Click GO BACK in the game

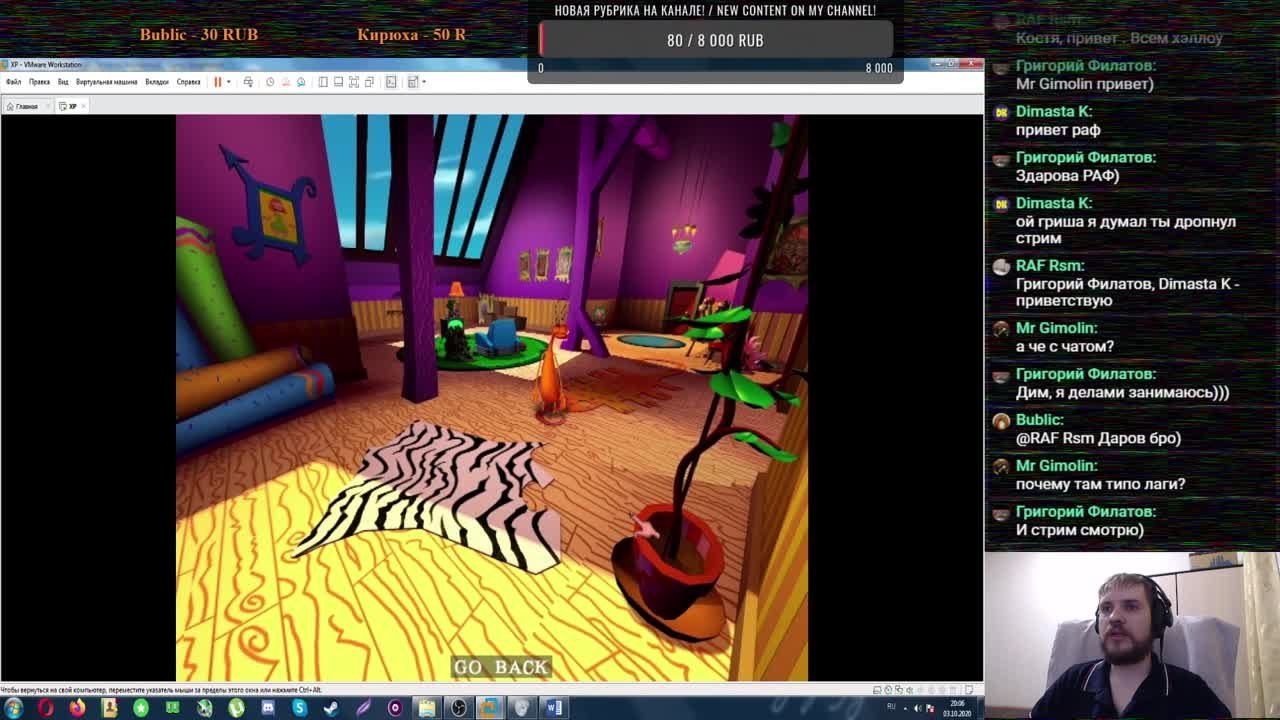[501, 667]
